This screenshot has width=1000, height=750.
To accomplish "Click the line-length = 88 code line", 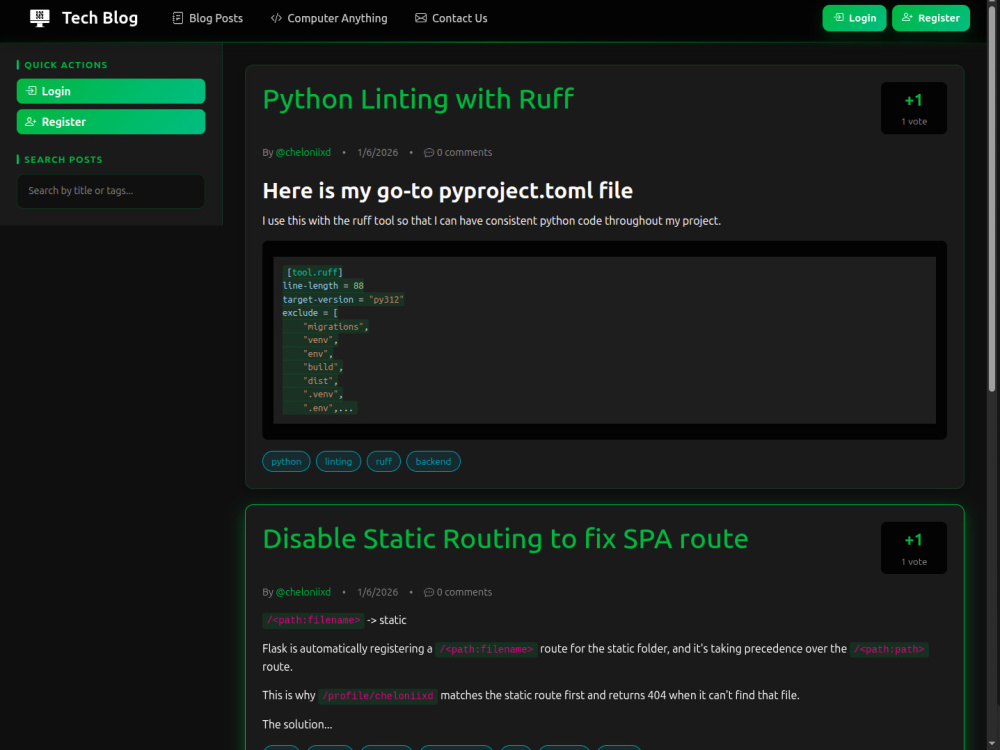I will (x=323, y=286).
